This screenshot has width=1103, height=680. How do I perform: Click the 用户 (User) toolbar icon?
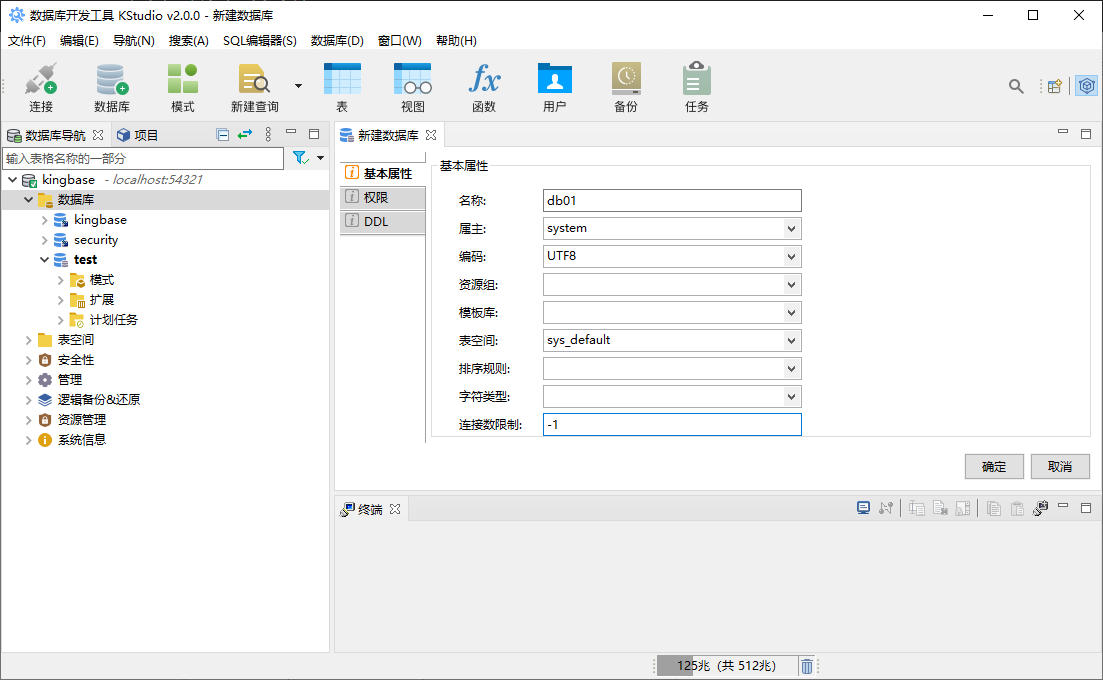tap(554, 80)
